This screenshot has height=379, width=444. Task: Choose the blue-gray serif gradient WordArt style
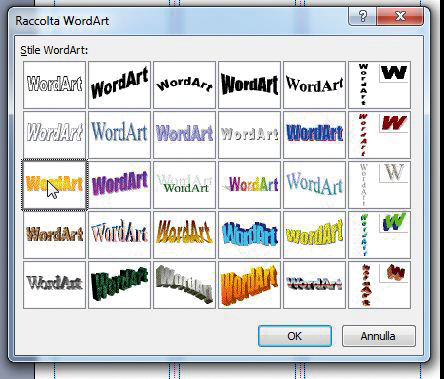pos(120,135)
